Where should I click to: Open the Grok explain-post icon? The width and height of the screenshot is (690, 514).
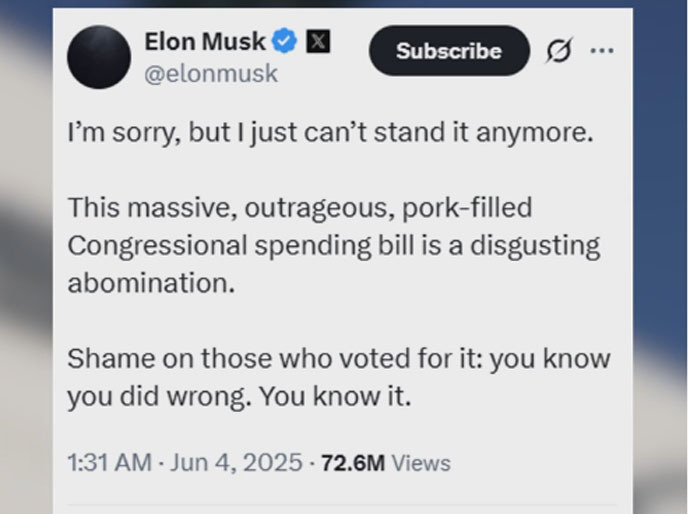coord(559,51)
